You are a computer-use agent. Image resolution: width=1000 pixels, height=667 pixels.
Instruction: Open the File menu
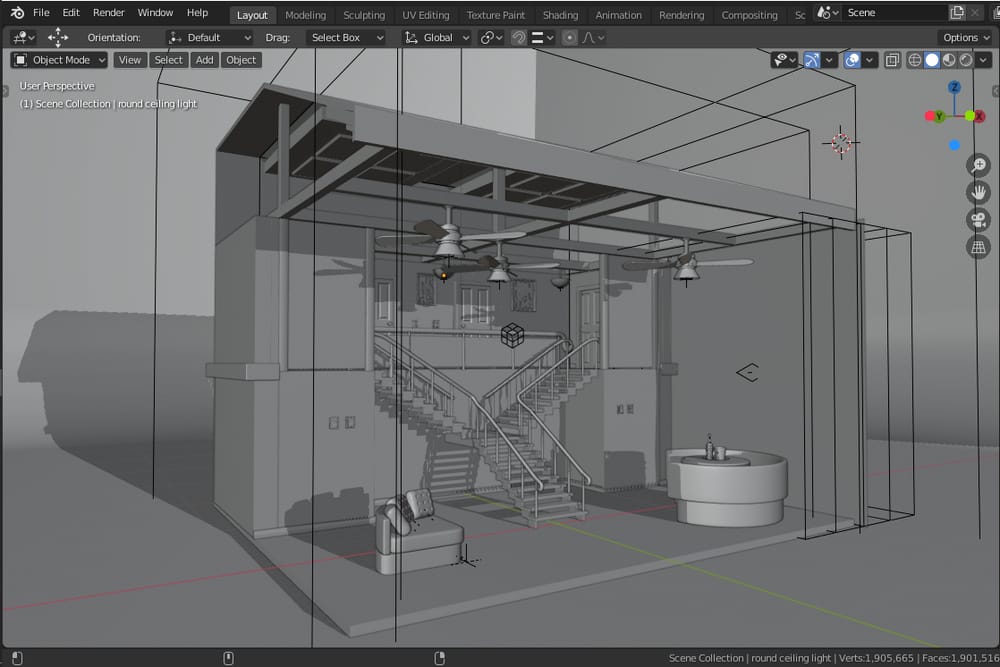(x=41, y=12)
